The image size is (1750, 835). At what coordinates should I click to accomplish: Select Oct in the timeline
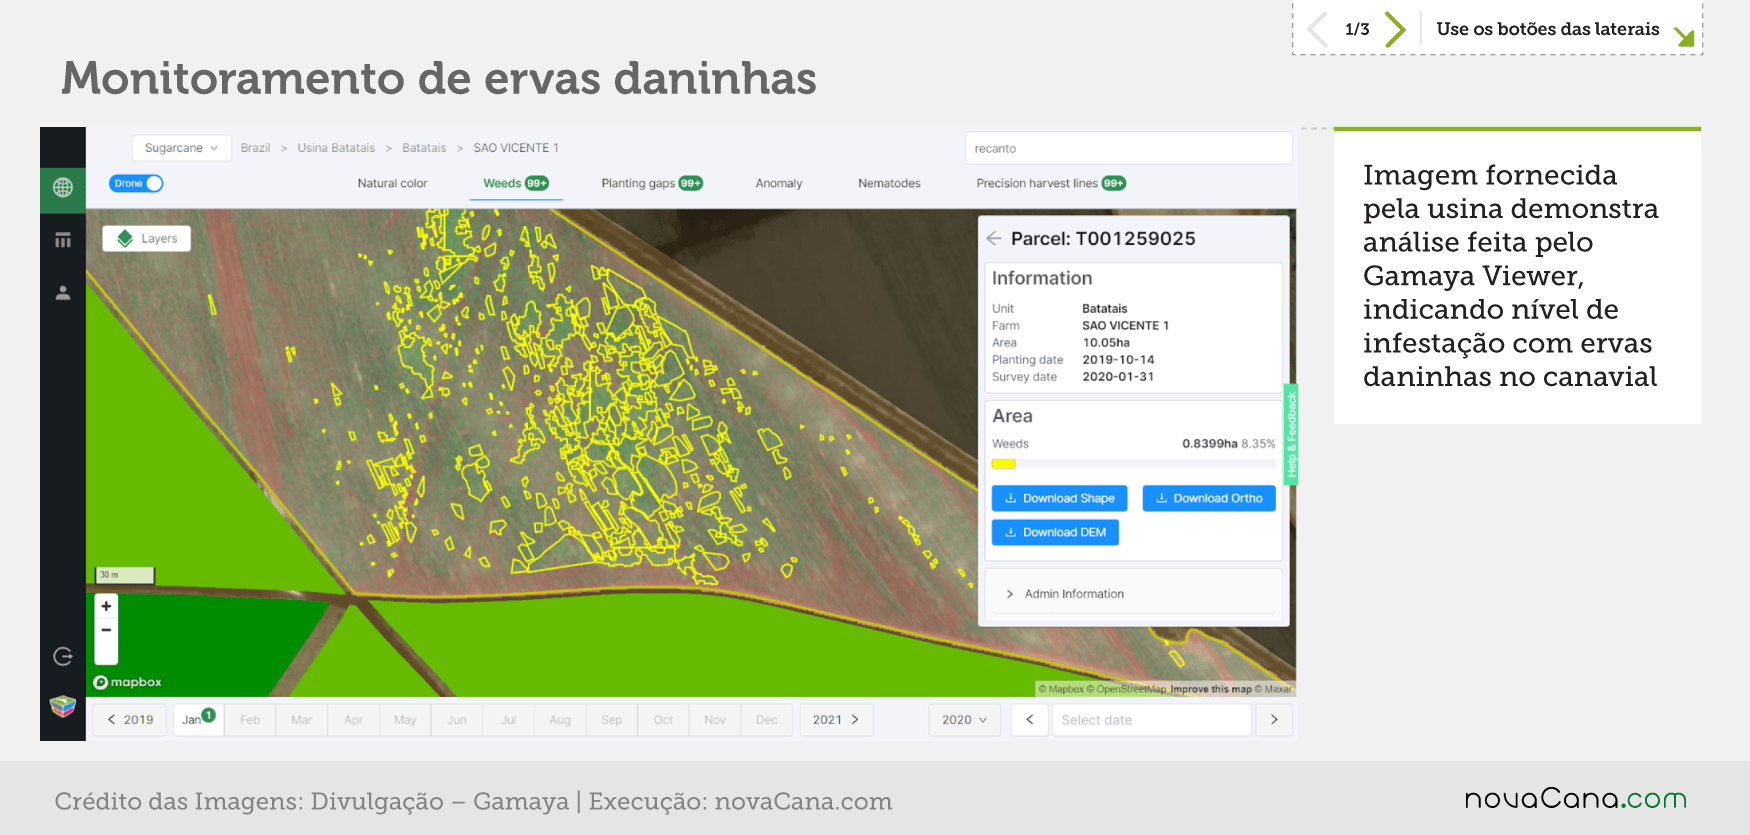click(663, 720)
